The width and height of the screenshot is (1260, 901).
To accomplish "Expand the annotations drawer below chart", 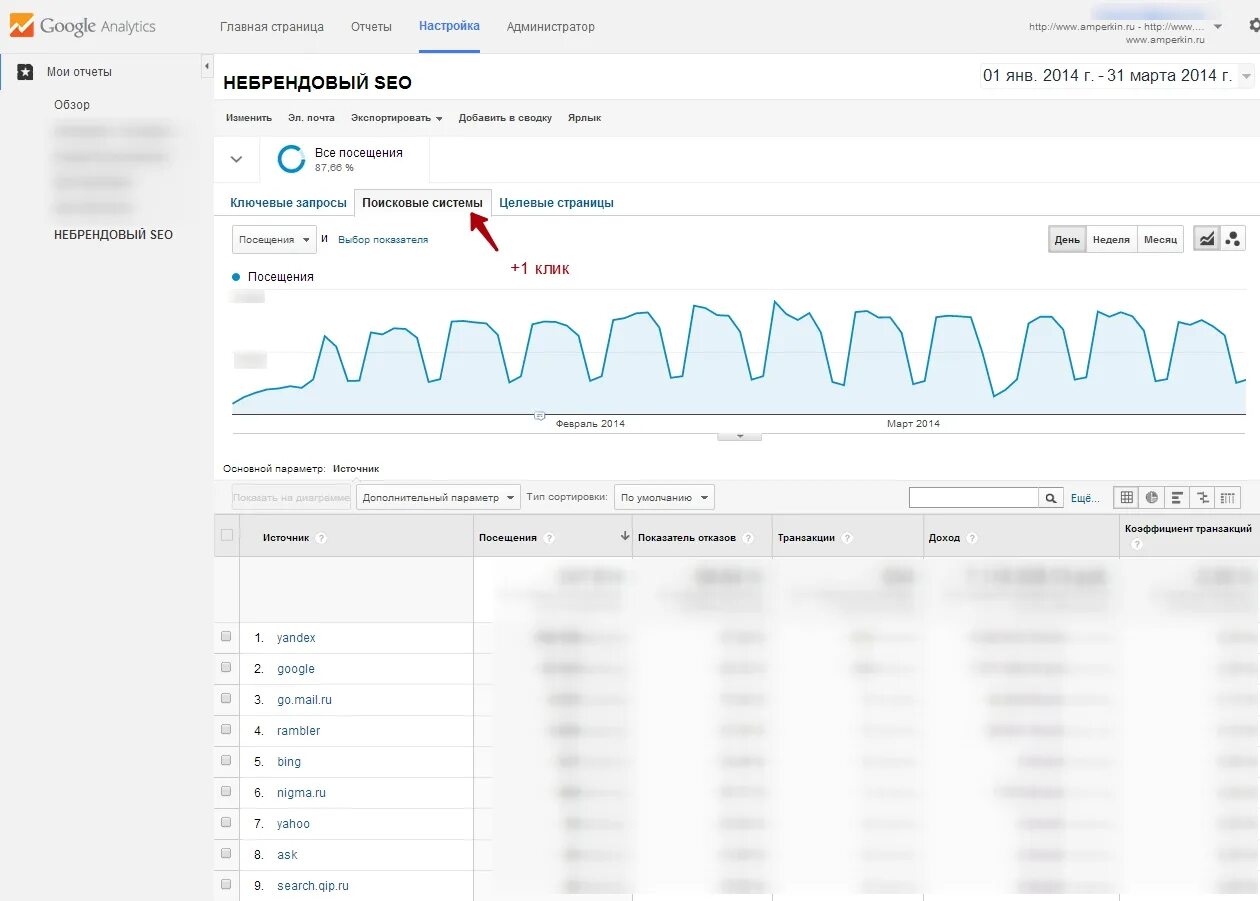I will point(740,436).
